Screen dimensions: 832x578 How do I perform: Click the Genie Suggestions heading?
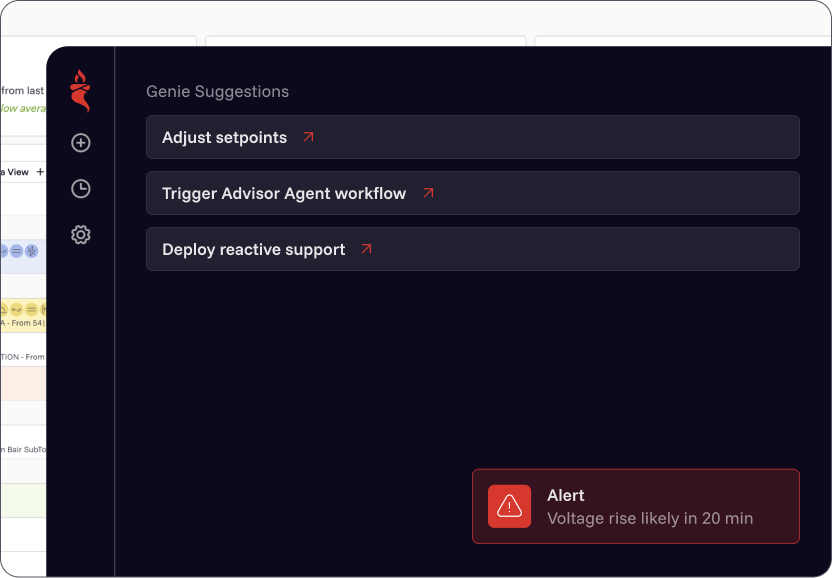coord(217,91)
